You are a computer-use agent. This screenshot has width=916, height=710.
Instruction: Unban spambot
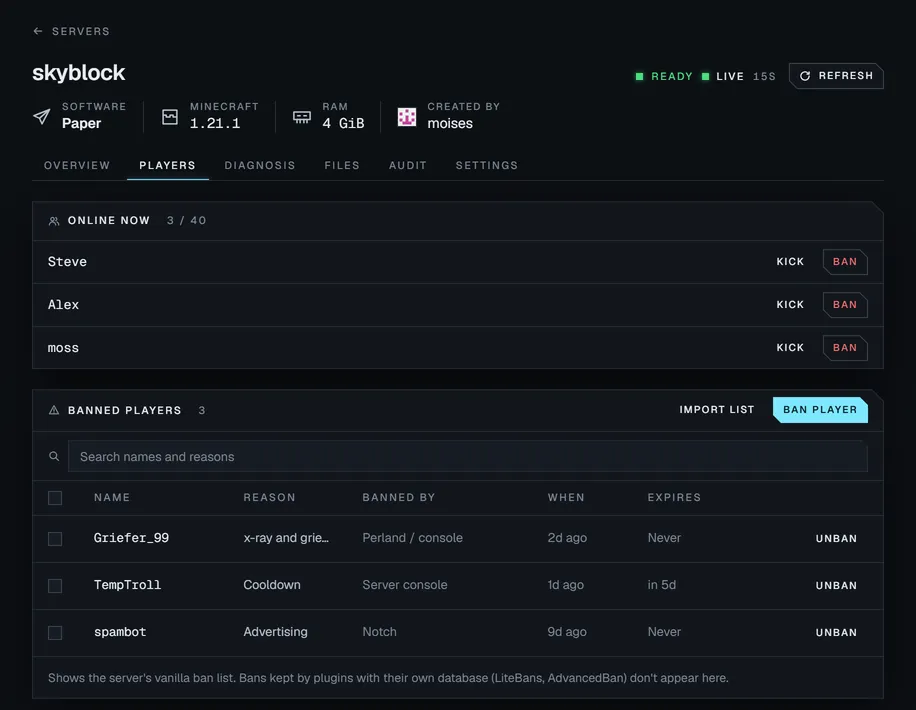[x=836, y=632]
